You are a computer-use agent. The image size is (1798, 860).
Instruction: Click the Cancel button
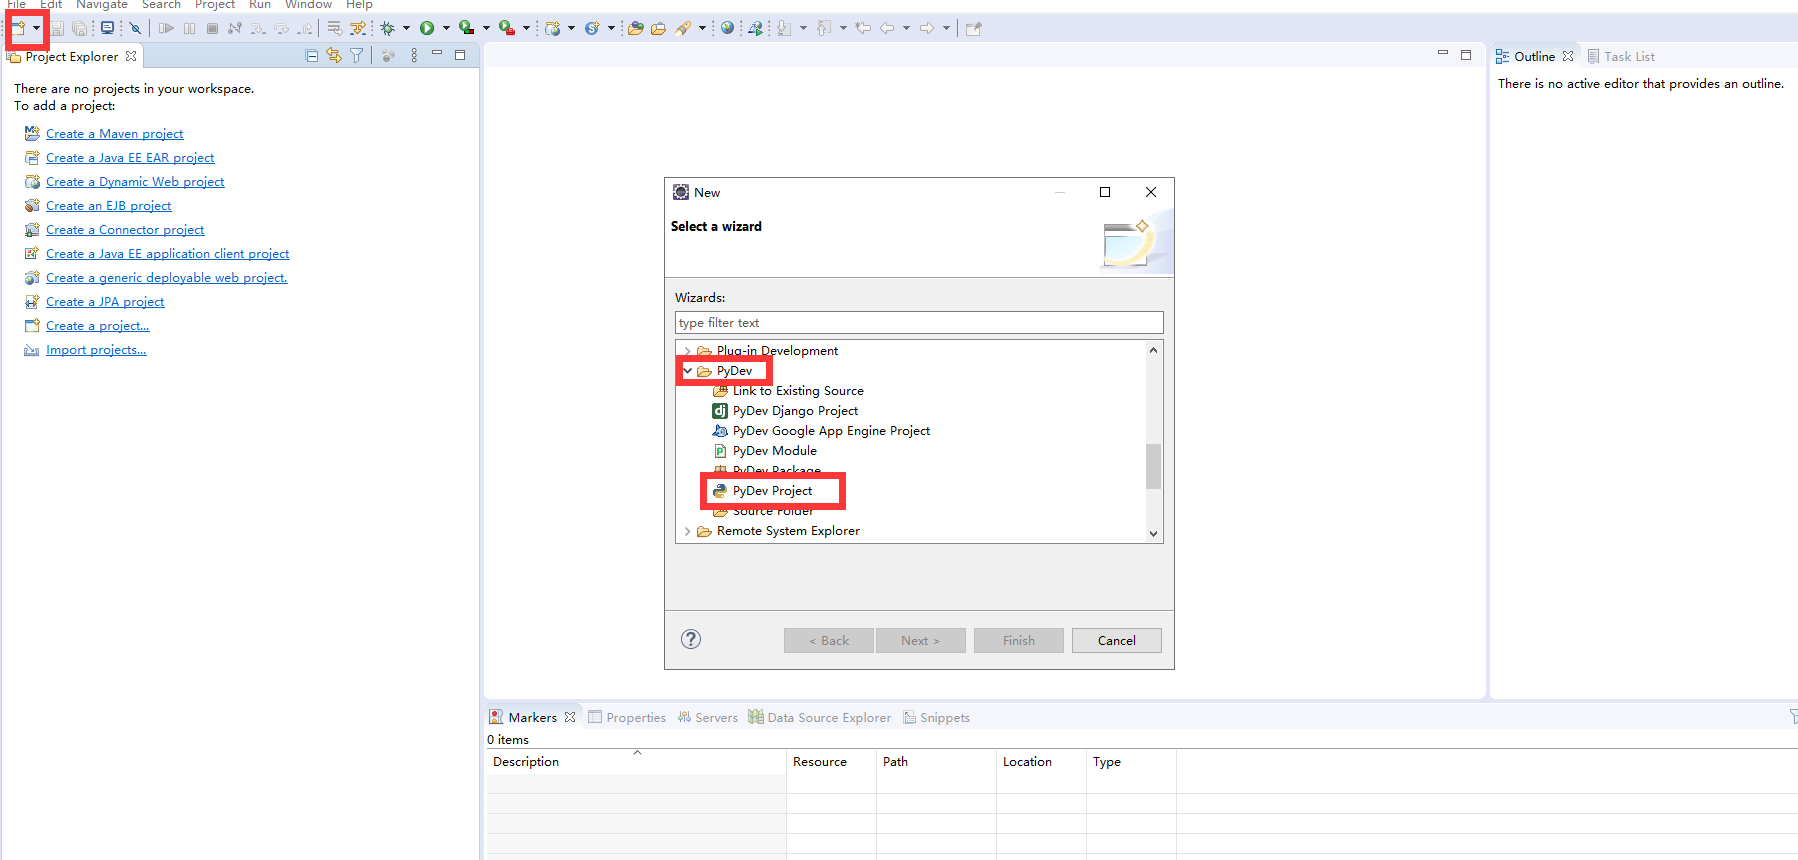1117,641
